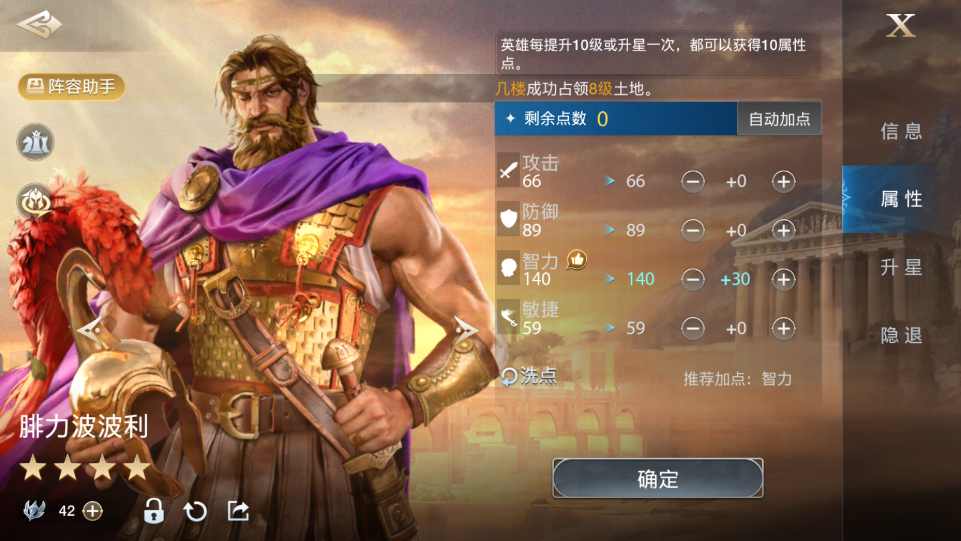Go back using the top-left arrow icon

click(x=39, y=25)
